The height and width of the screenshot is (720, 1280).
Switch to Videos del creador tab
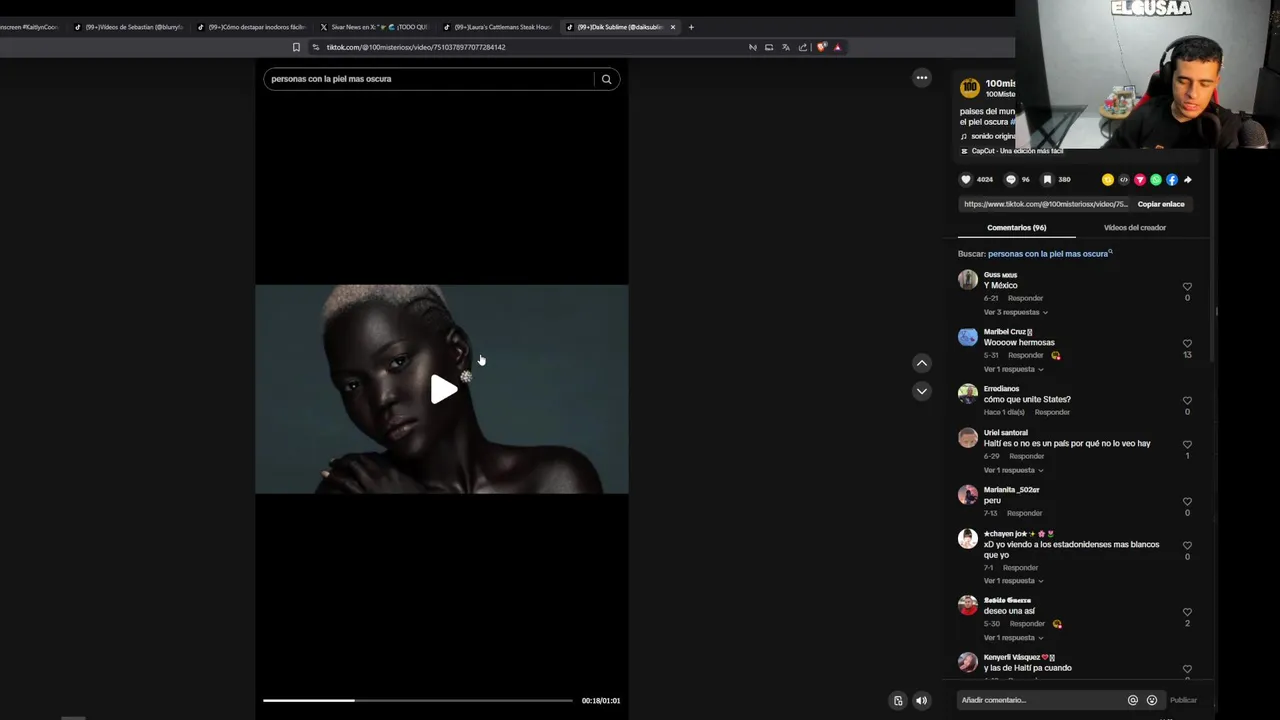click(1135, 228)
